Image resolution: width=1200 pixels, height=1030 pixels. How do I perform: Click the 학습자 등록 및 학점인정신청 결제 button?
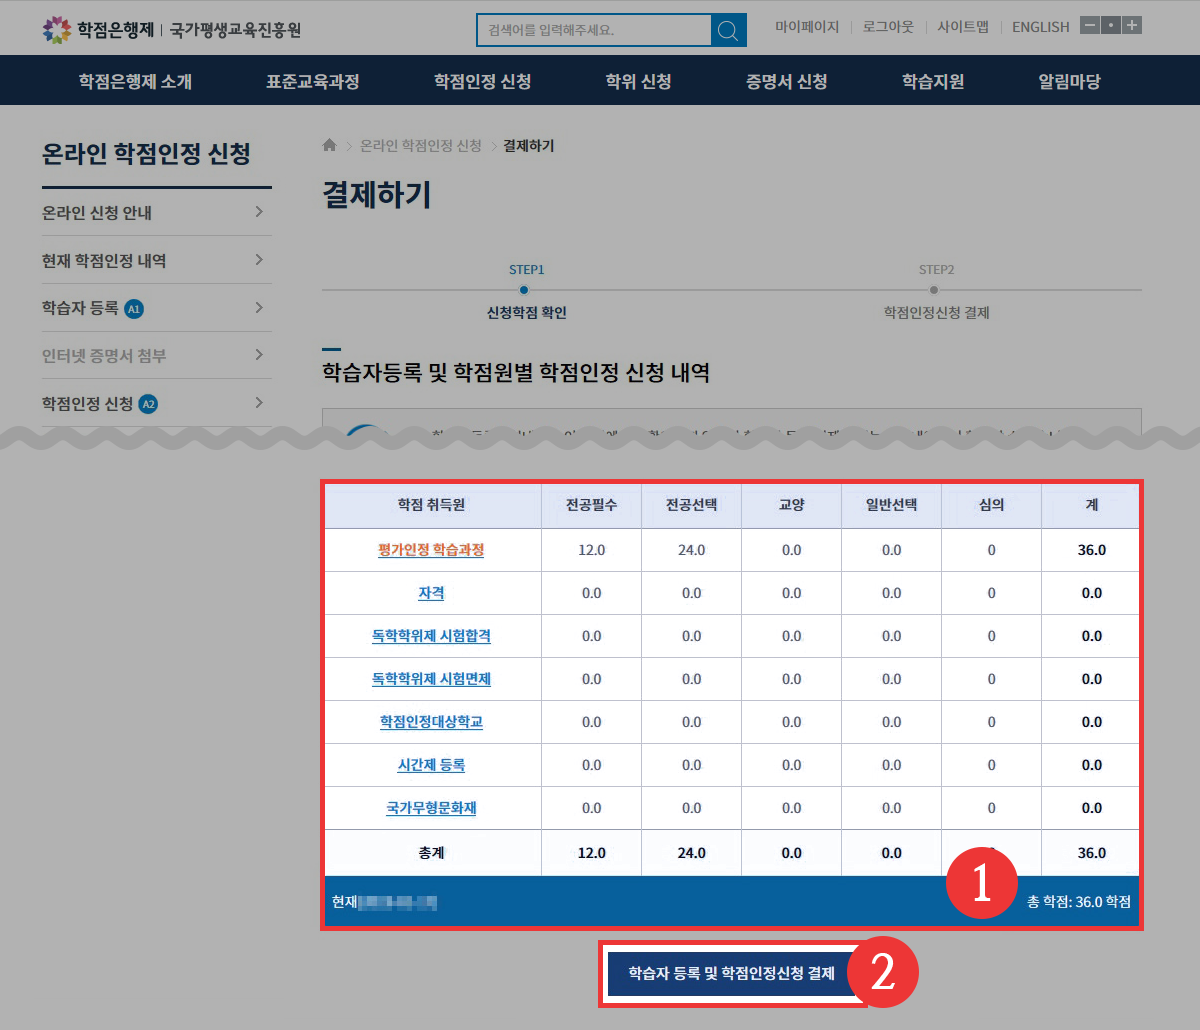pyautogui.click(x=731, y=973)
